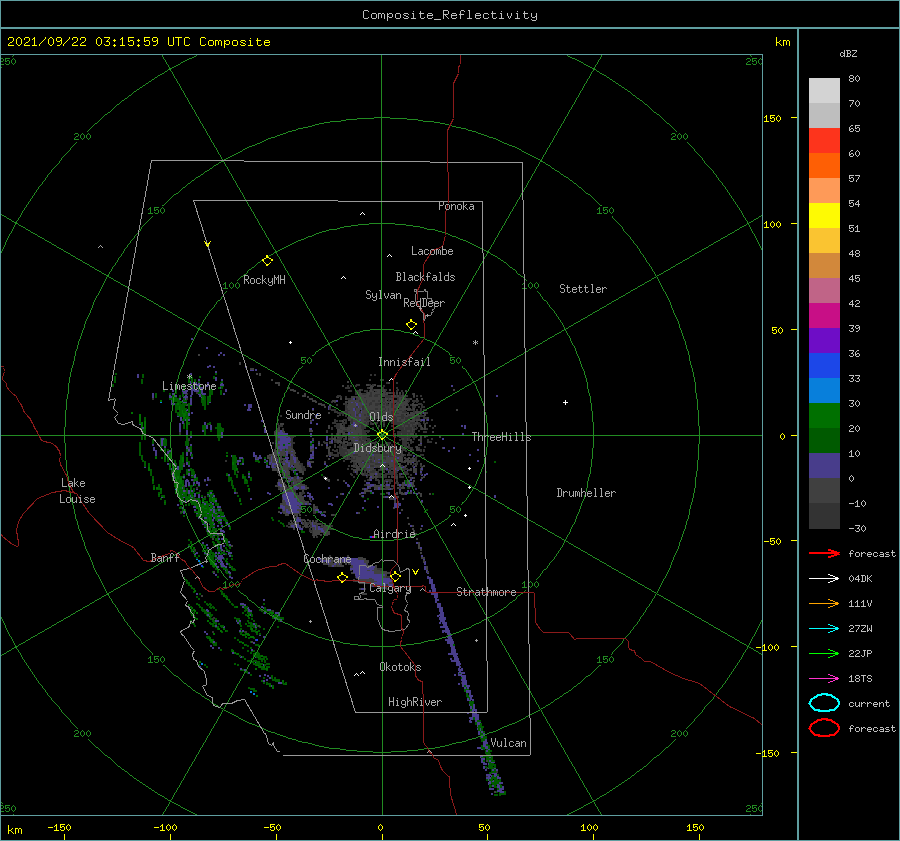Select the 'Lacombe' map label
900x841 pixels.
tap(432, 251)
